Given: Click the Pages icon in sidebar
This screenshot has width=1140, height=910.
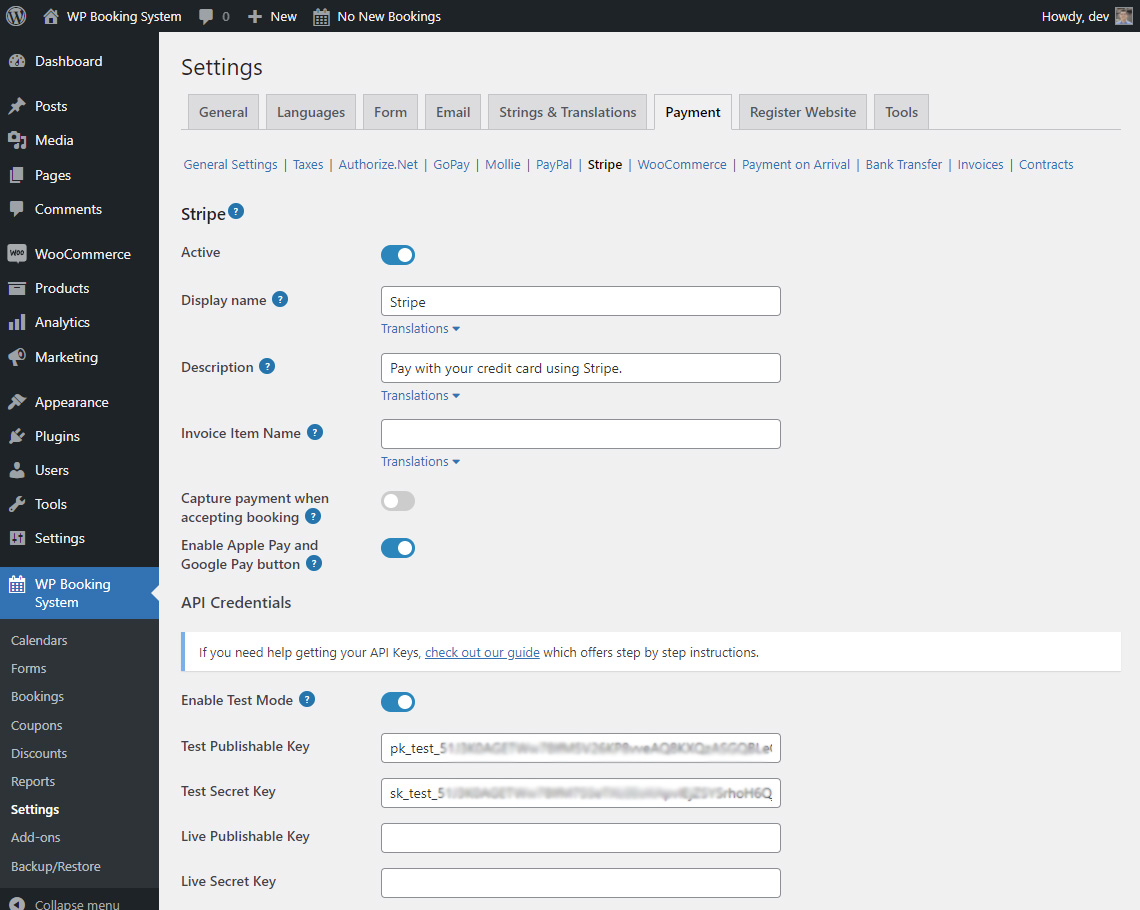Looking at the screenshot, I should click(x=17, y=175).
